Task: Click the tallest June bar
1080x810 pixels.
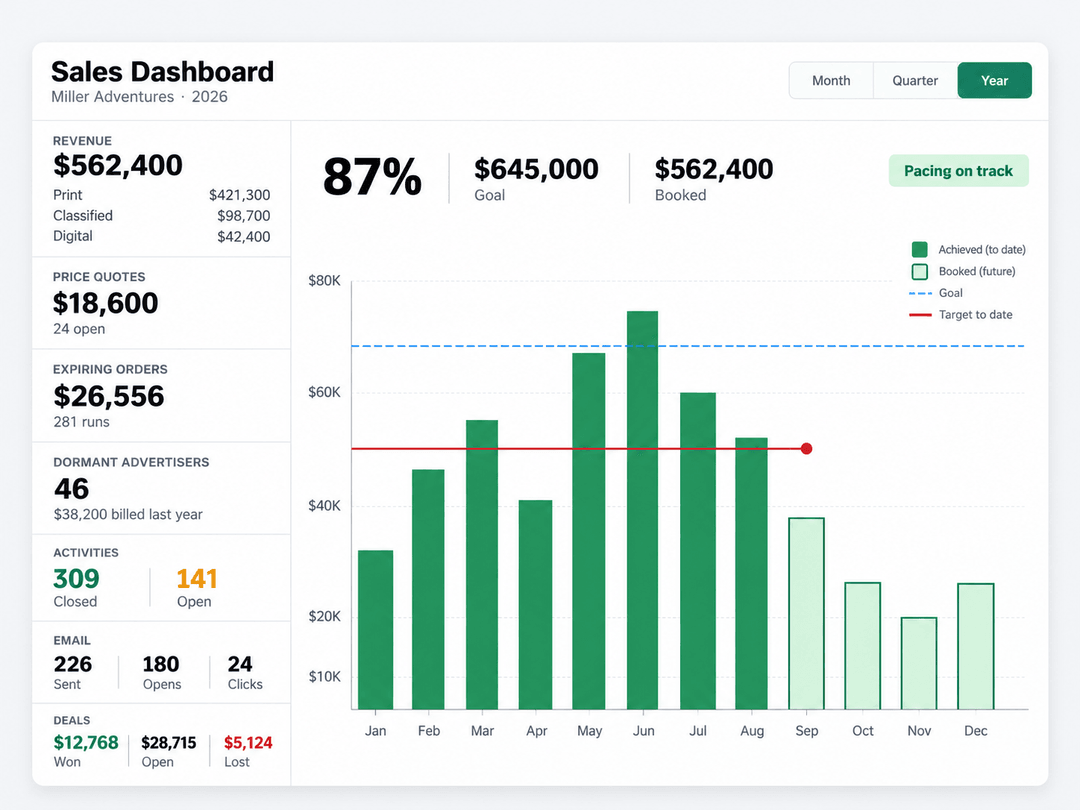Action: pyautogui.click(x=642, y=510)
